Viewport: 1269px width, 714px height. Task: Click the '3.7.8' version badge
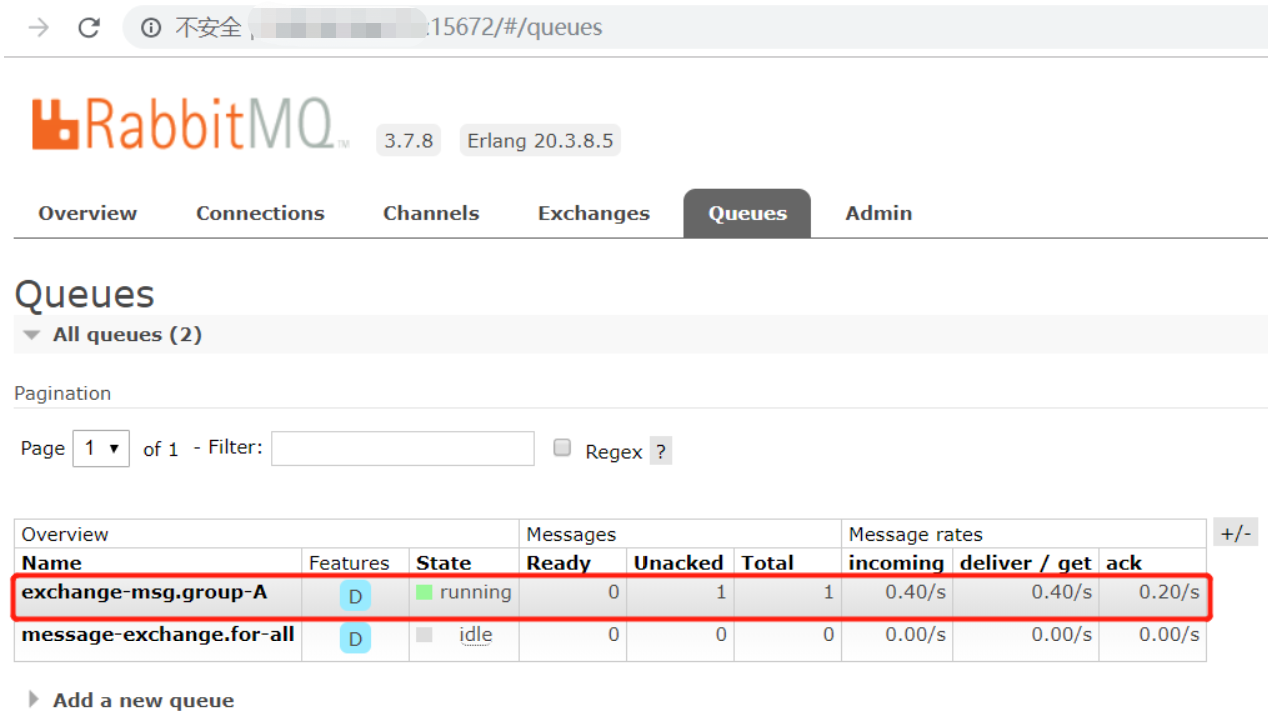407,140
